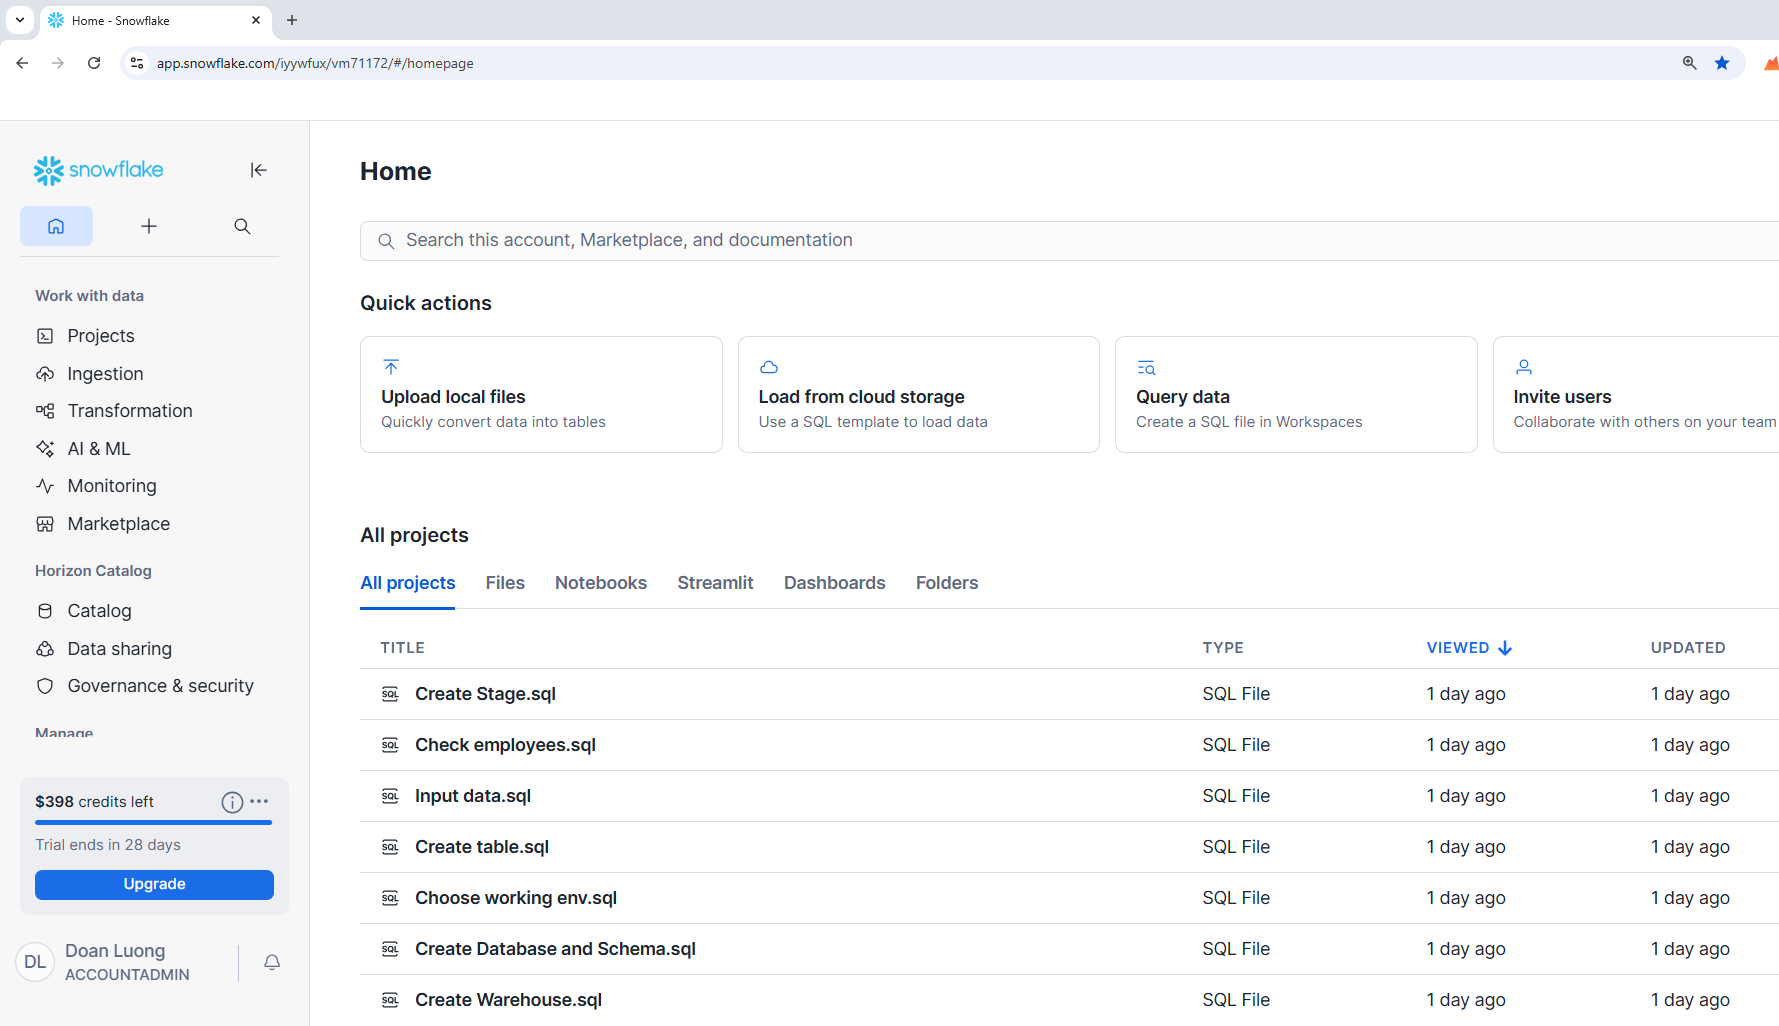Click the info icon next to credits left
This screenshot has width=1779, height=1026.
click(231, 802)
